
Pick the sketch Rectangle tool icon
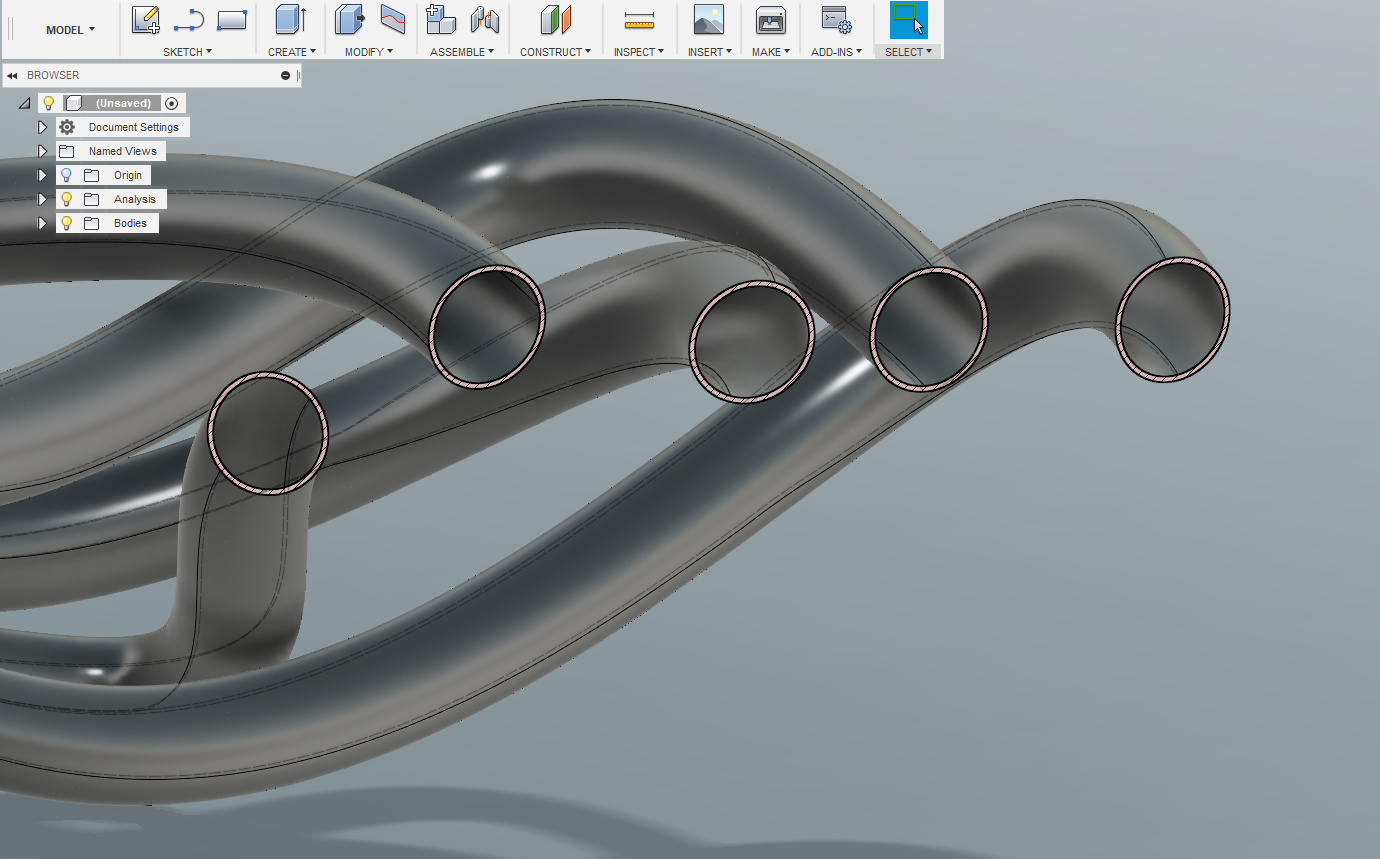pyautogui.click(x=231, y=19)
